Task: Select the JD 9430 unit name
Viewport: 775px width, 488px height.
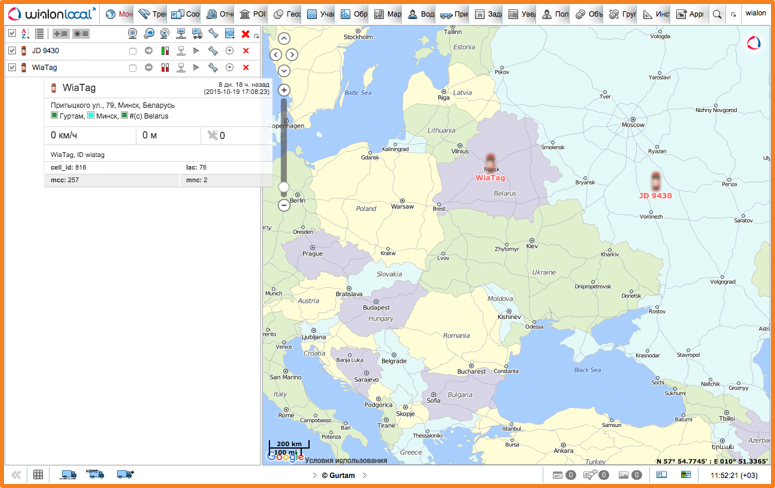Action: (x=45, y=50)
